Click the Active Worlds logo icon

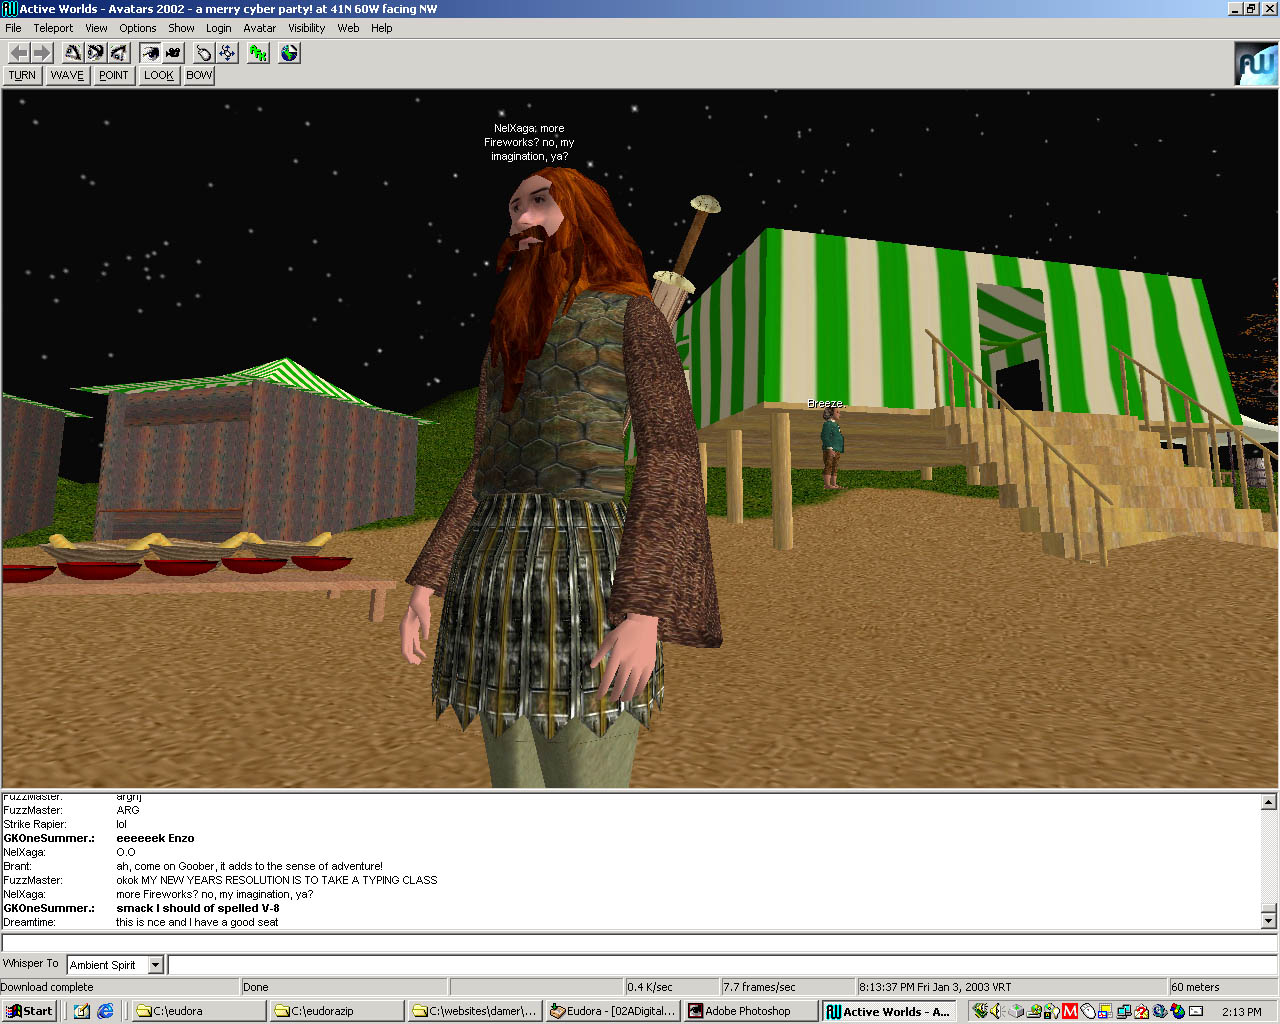tap(1256, 64)
